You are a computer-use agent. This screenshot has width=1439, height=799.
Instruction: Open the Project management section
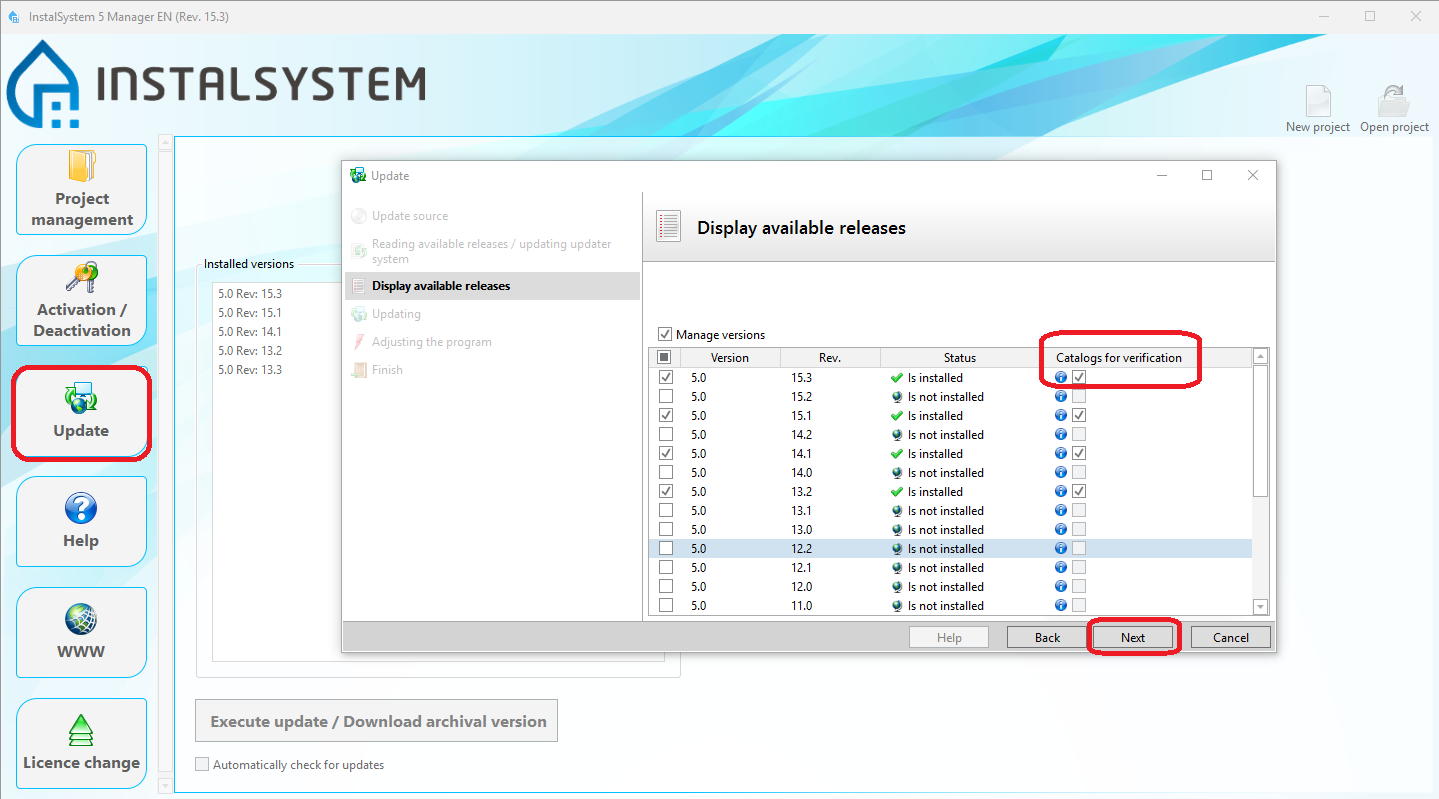coord(81,189)
